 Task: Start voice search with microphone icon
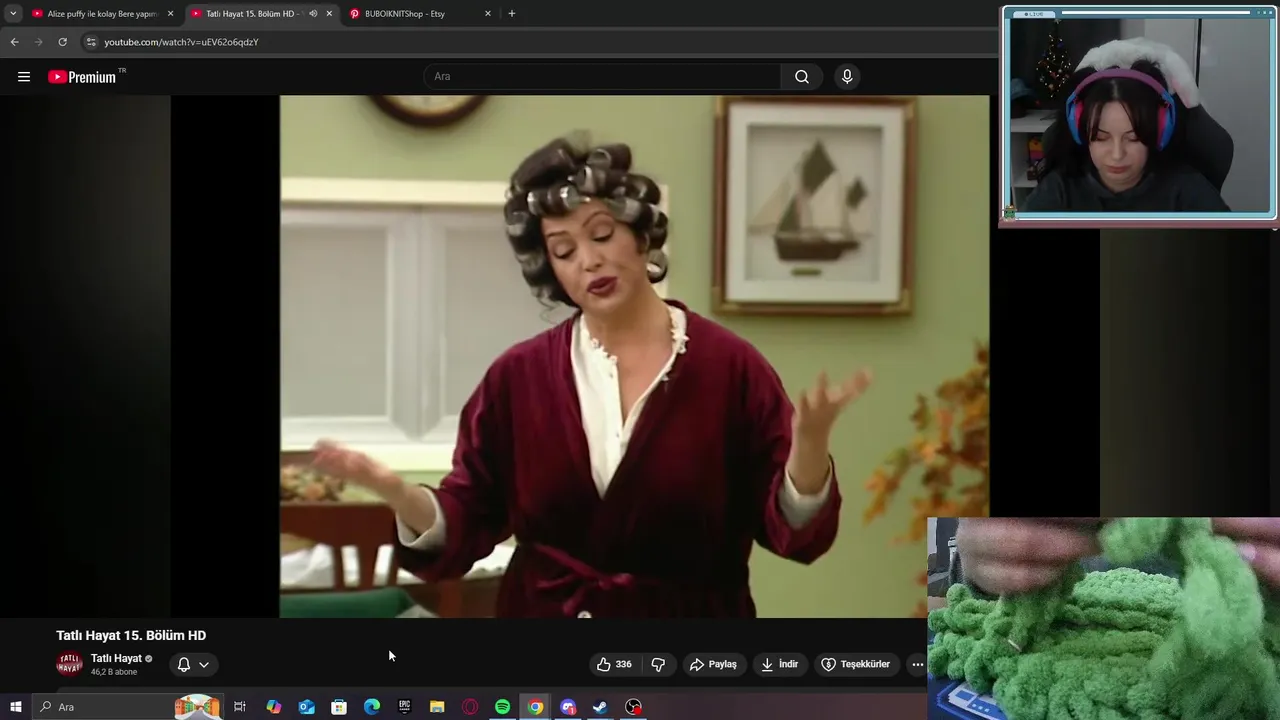coord(847,77)
